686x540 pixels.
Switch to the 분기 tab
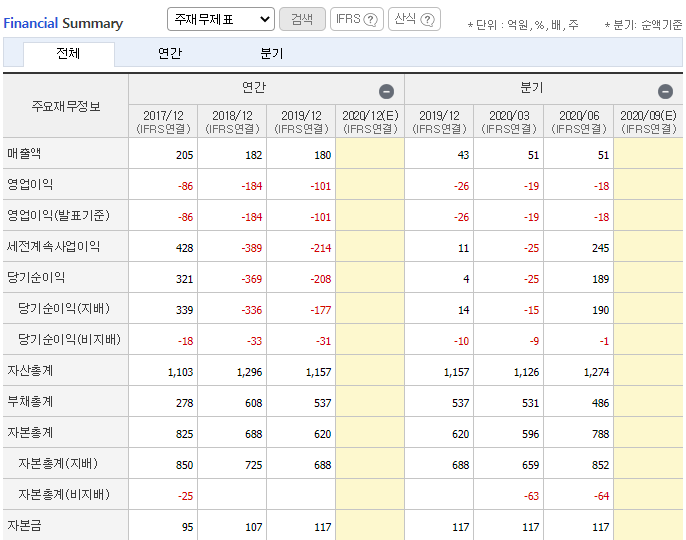(x=272, y=53)
